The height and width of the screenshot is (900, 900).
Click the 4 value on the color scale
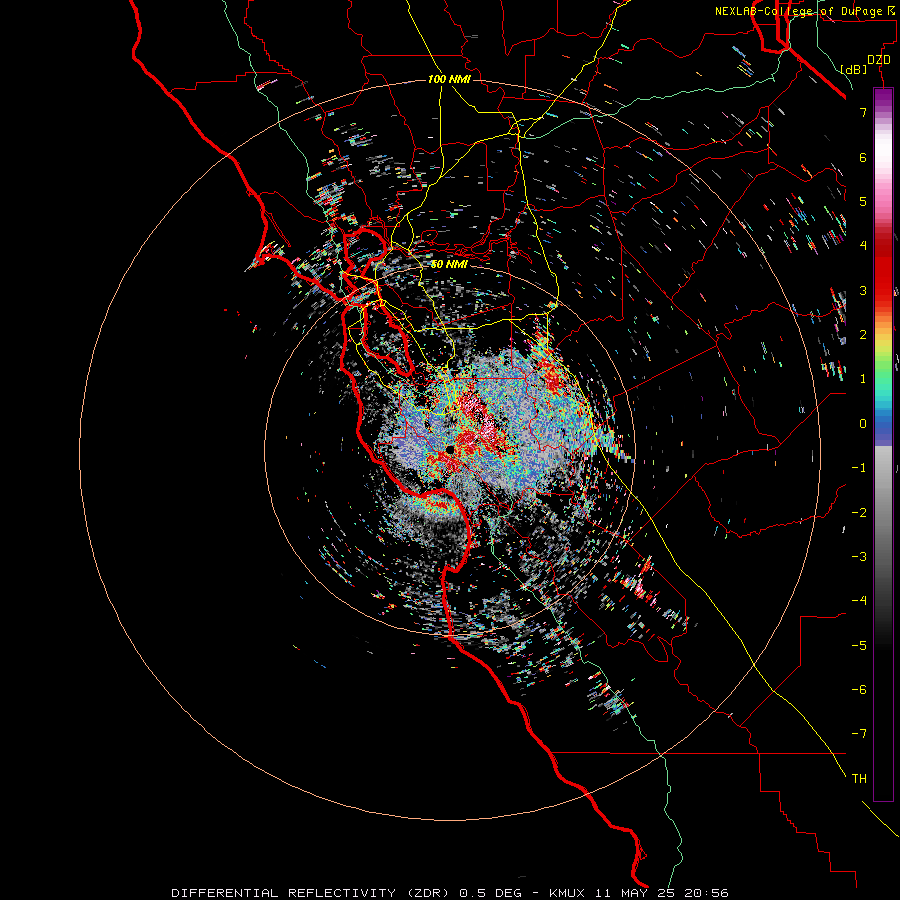click(x=863, y=246)
